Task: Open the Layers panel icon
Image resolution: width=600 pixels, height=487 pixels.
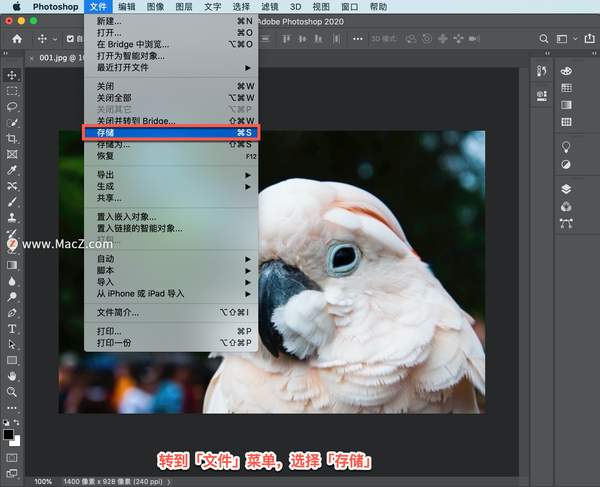Action: [566, 188]
